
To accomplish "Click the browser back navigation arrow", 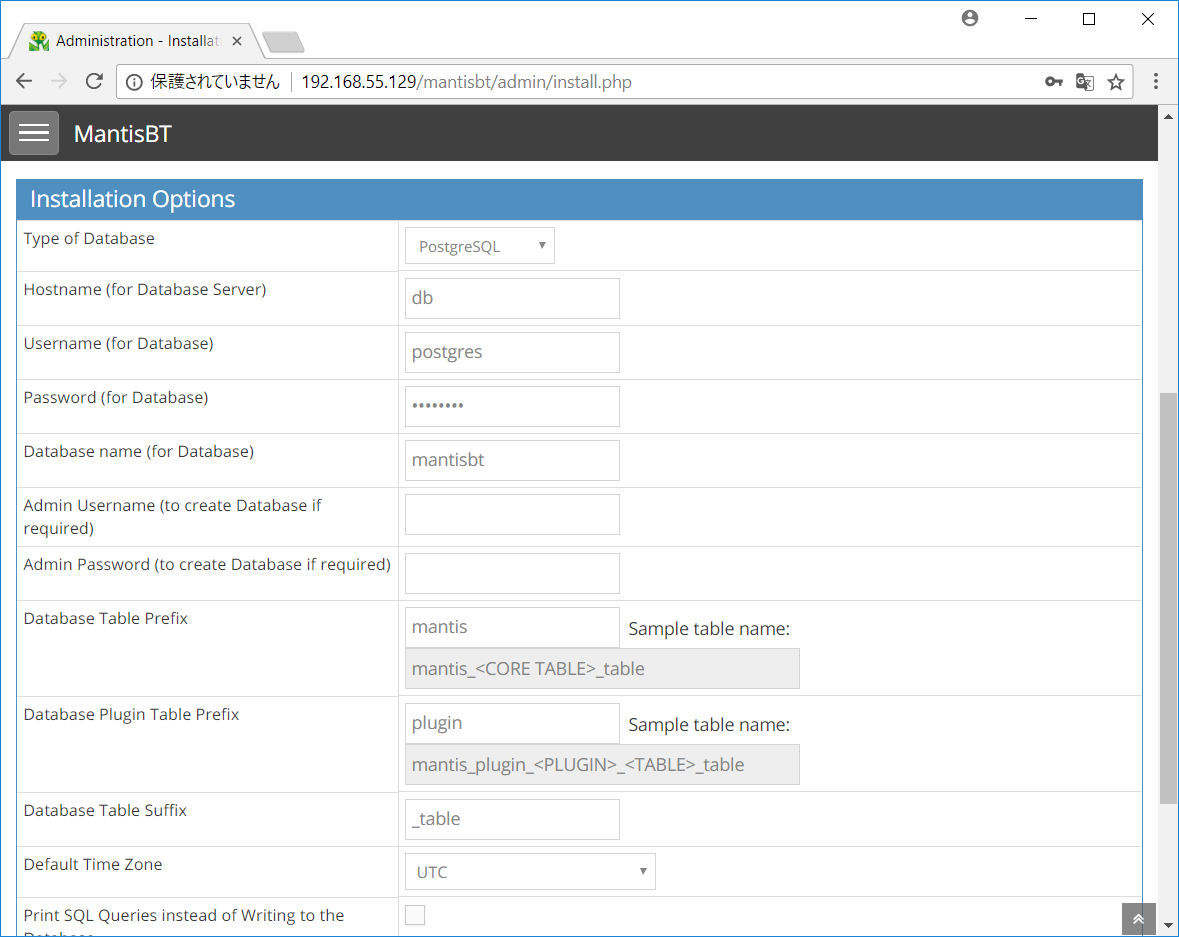I will (x=24, y=81).
